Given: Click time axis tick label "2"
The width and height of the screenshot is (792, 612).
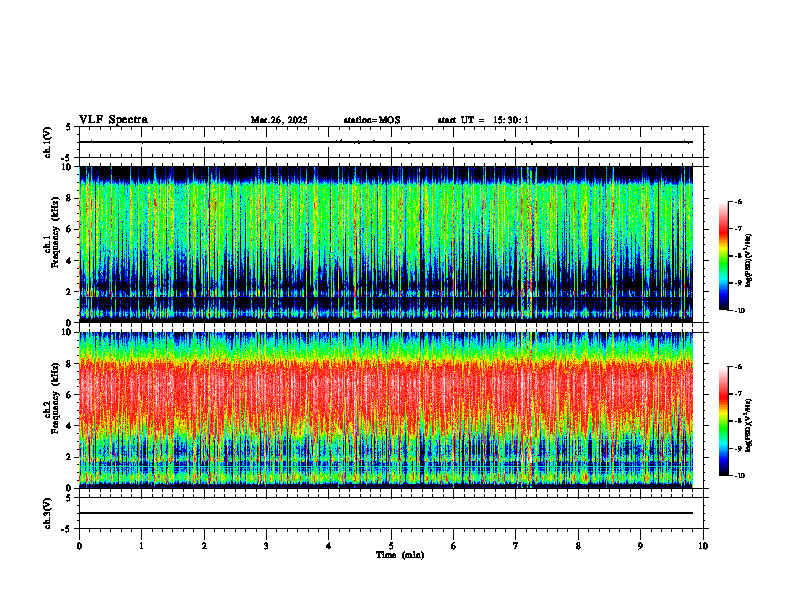Looking at the screenshot, I should (204, 546).
